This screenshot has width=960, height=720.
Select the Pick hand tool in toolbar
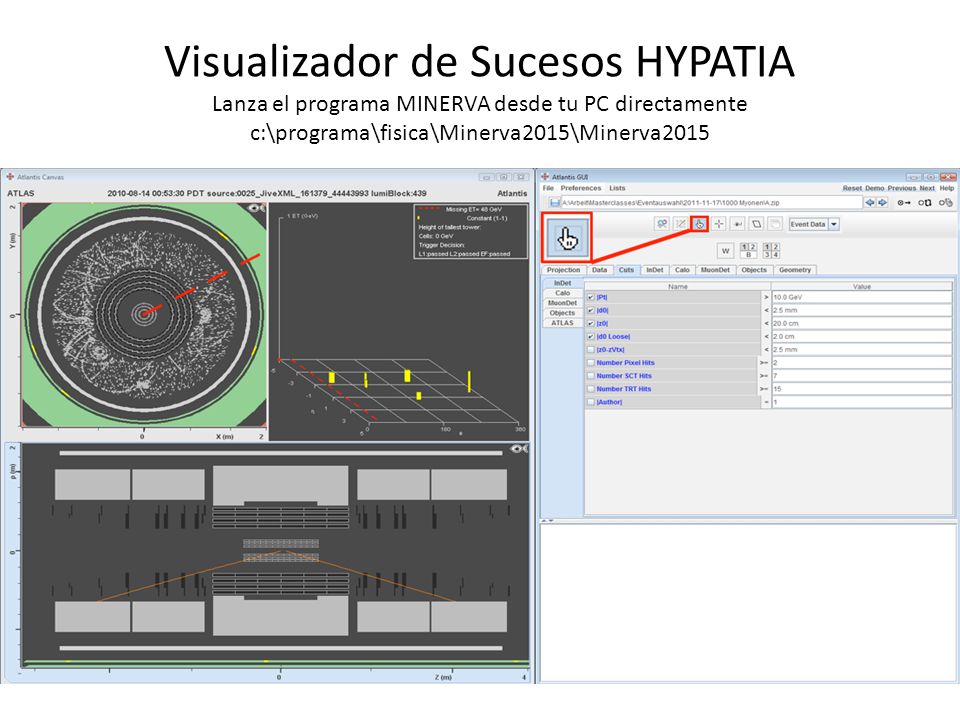pyautogui.click(x=700, y=224)
